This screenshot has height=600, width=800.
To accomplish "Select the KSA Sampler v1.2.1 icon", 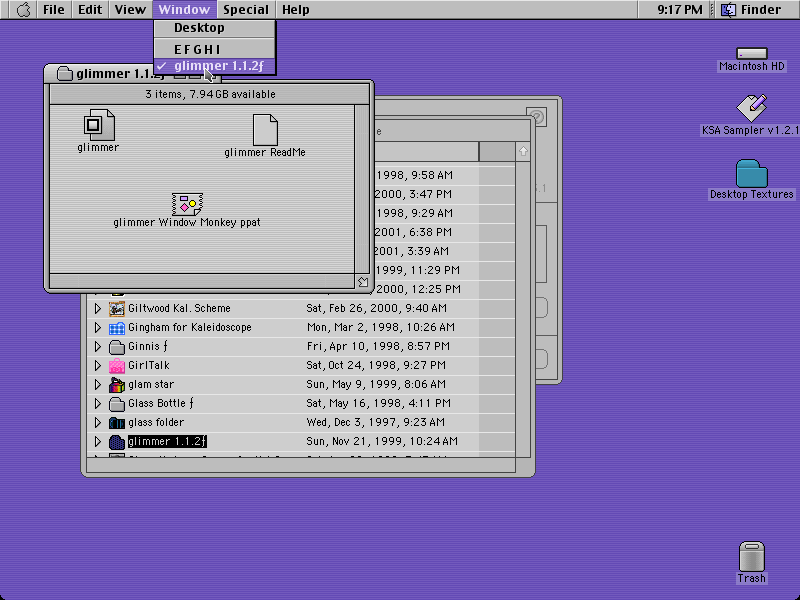I will tap(752, 108).
